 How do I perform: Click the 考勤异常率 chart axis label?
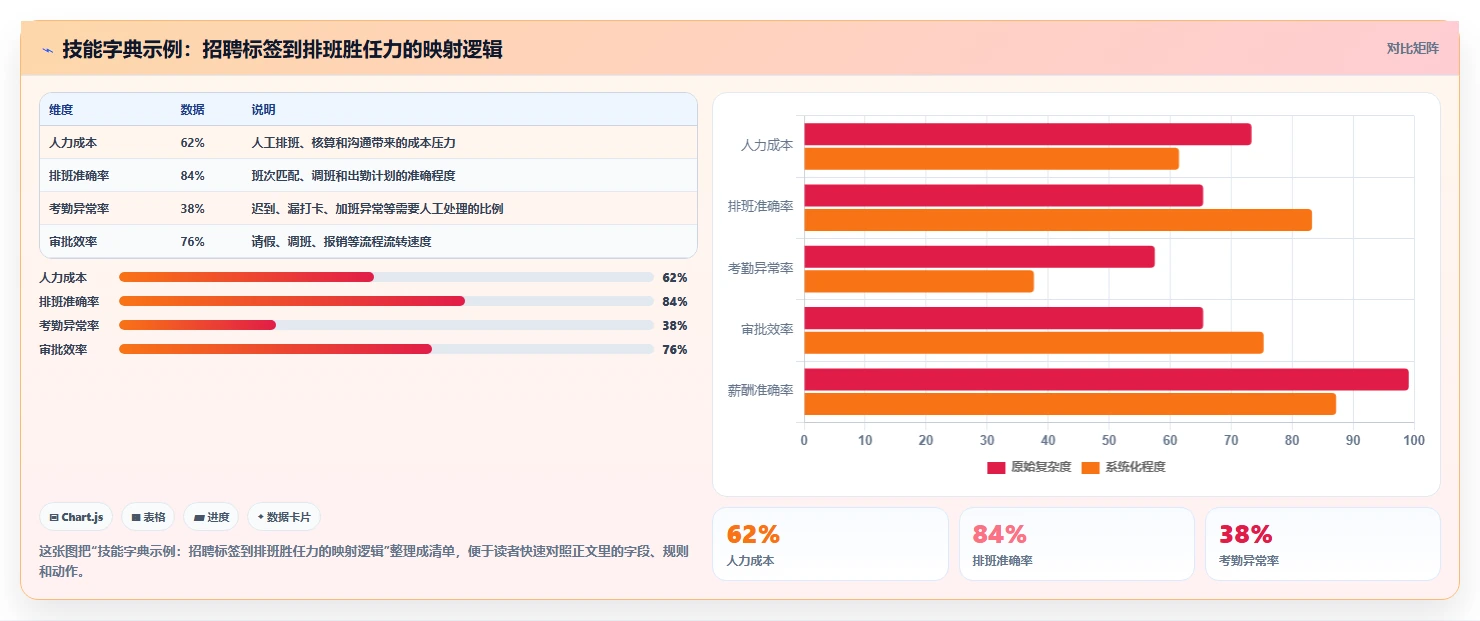pos(760,268)
